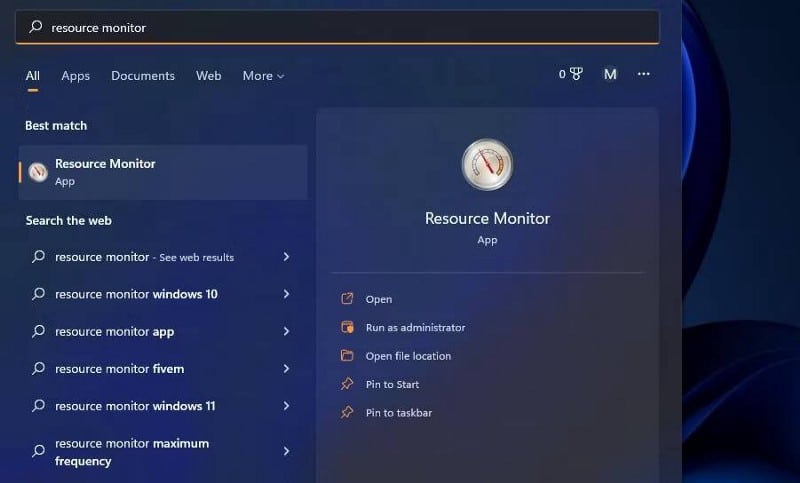Screen dimensions: 800x483
Task: Choose Run as administrator
Action: [x=415, y=327]
